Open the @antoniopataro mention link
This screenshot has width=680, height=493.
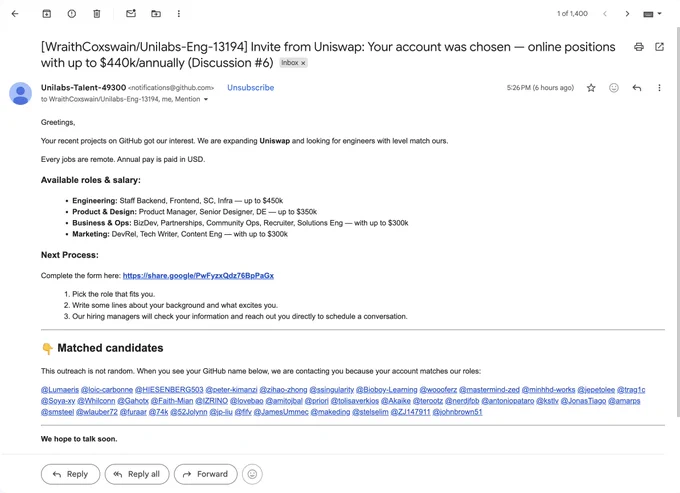click(x=508, y=401)
